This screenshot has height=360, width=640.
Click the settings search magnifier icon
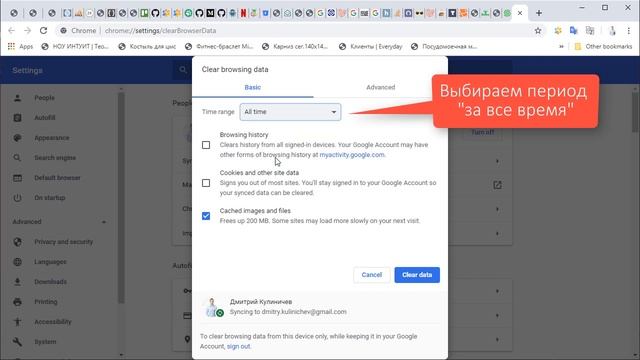(x=183, y=70)
